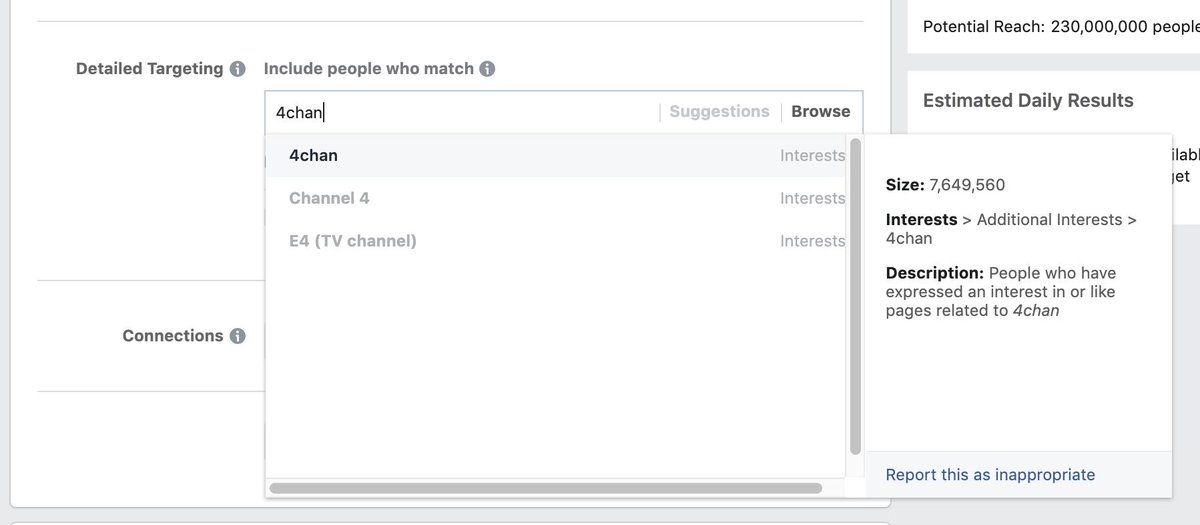The height and width of the screenshot is (525, 1200).
Task: Click the Estimated Daily Results heading
Action: click(x=1028, y=100)
